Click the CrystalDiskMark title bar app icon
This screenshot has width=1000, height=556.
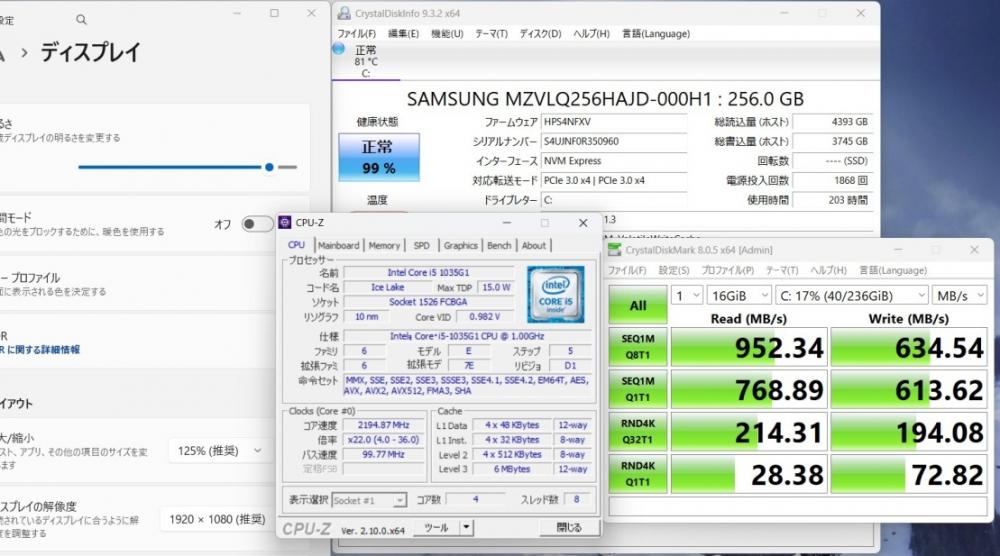click(615, 250)
